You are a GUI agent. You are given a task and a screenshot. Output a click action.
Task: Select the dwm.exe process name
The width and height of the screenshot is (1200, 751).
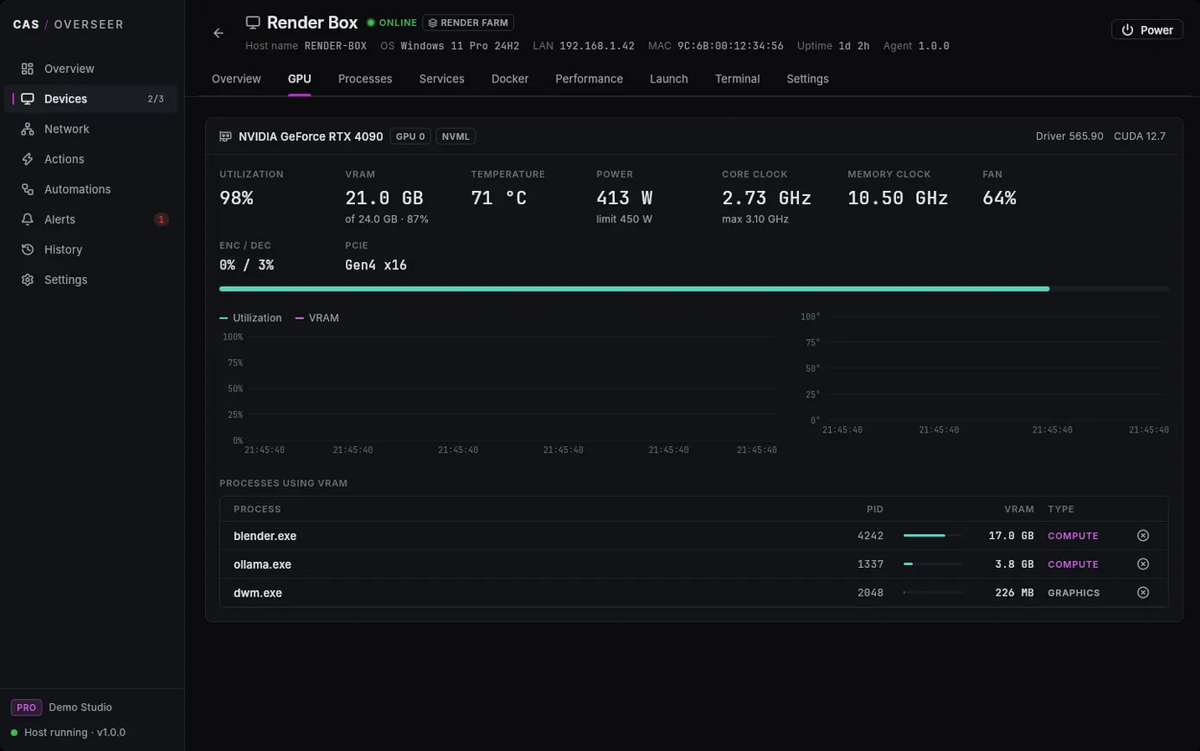pos(258,593)
